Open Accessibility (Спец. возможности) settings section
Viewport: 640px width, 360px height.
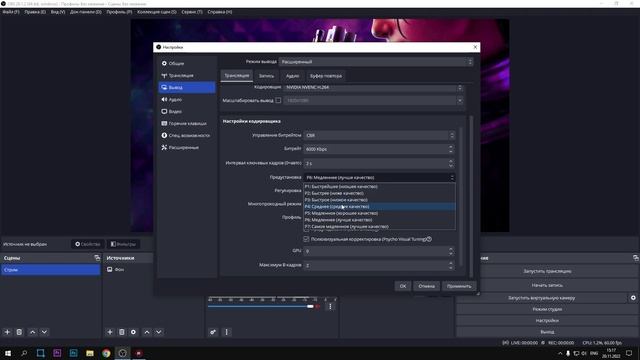(187, 135)
